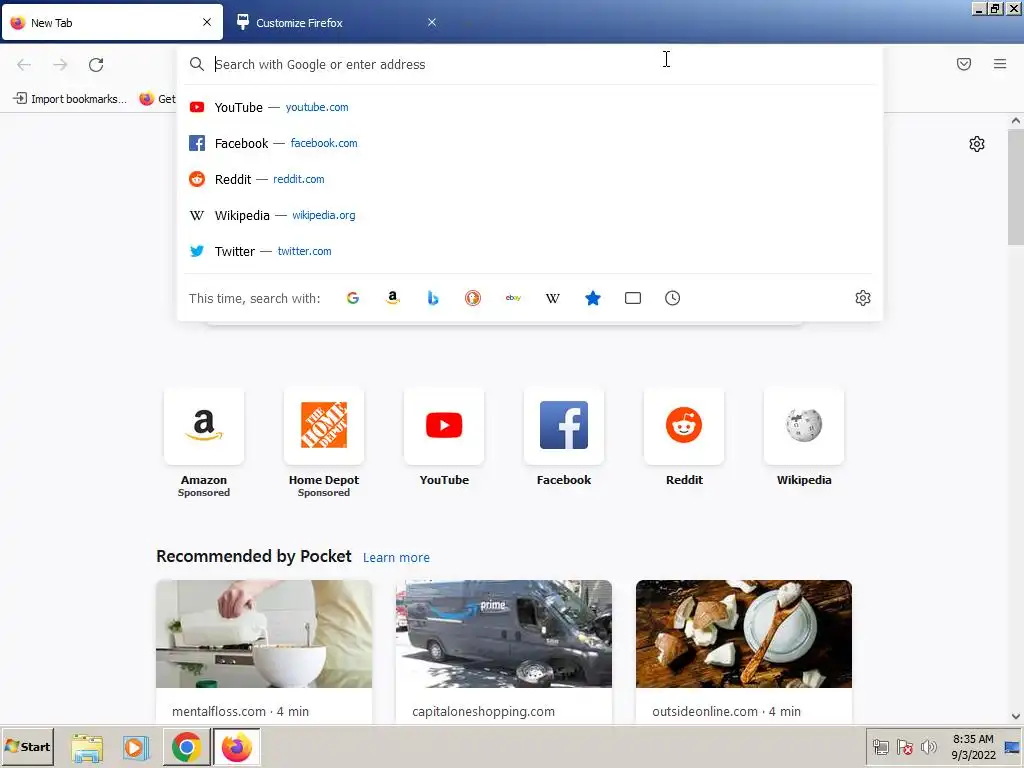Viewport: 1024px width, 768px height.
Task: Choose DuckDuckGo one-off search icon
Action: 473,298
